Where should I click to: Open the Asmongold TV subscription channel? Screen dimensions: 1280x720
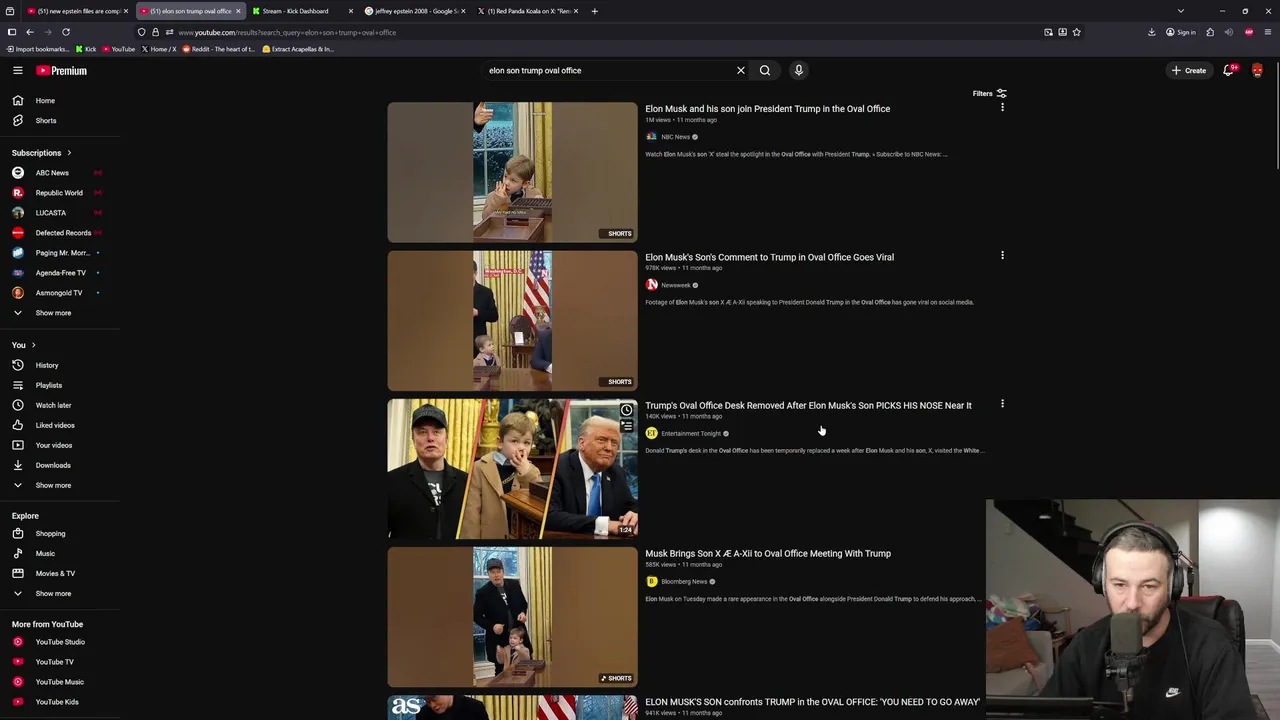tap(58, 292)
